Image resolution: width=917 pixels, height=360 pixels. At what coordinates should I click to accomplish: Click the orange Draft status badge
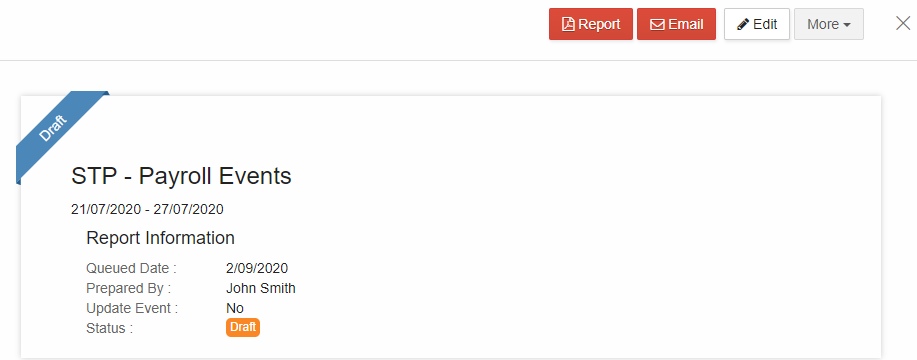tap(243, 327)
